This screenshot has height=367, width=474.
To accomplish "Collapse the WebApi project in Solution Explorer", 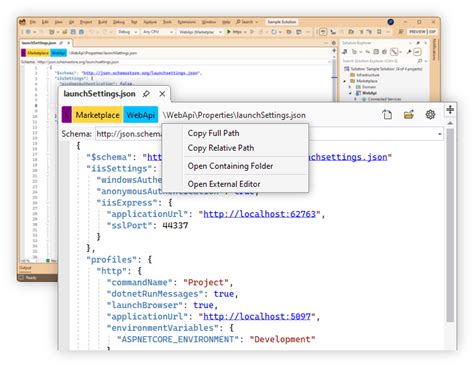I will [350, 93].
